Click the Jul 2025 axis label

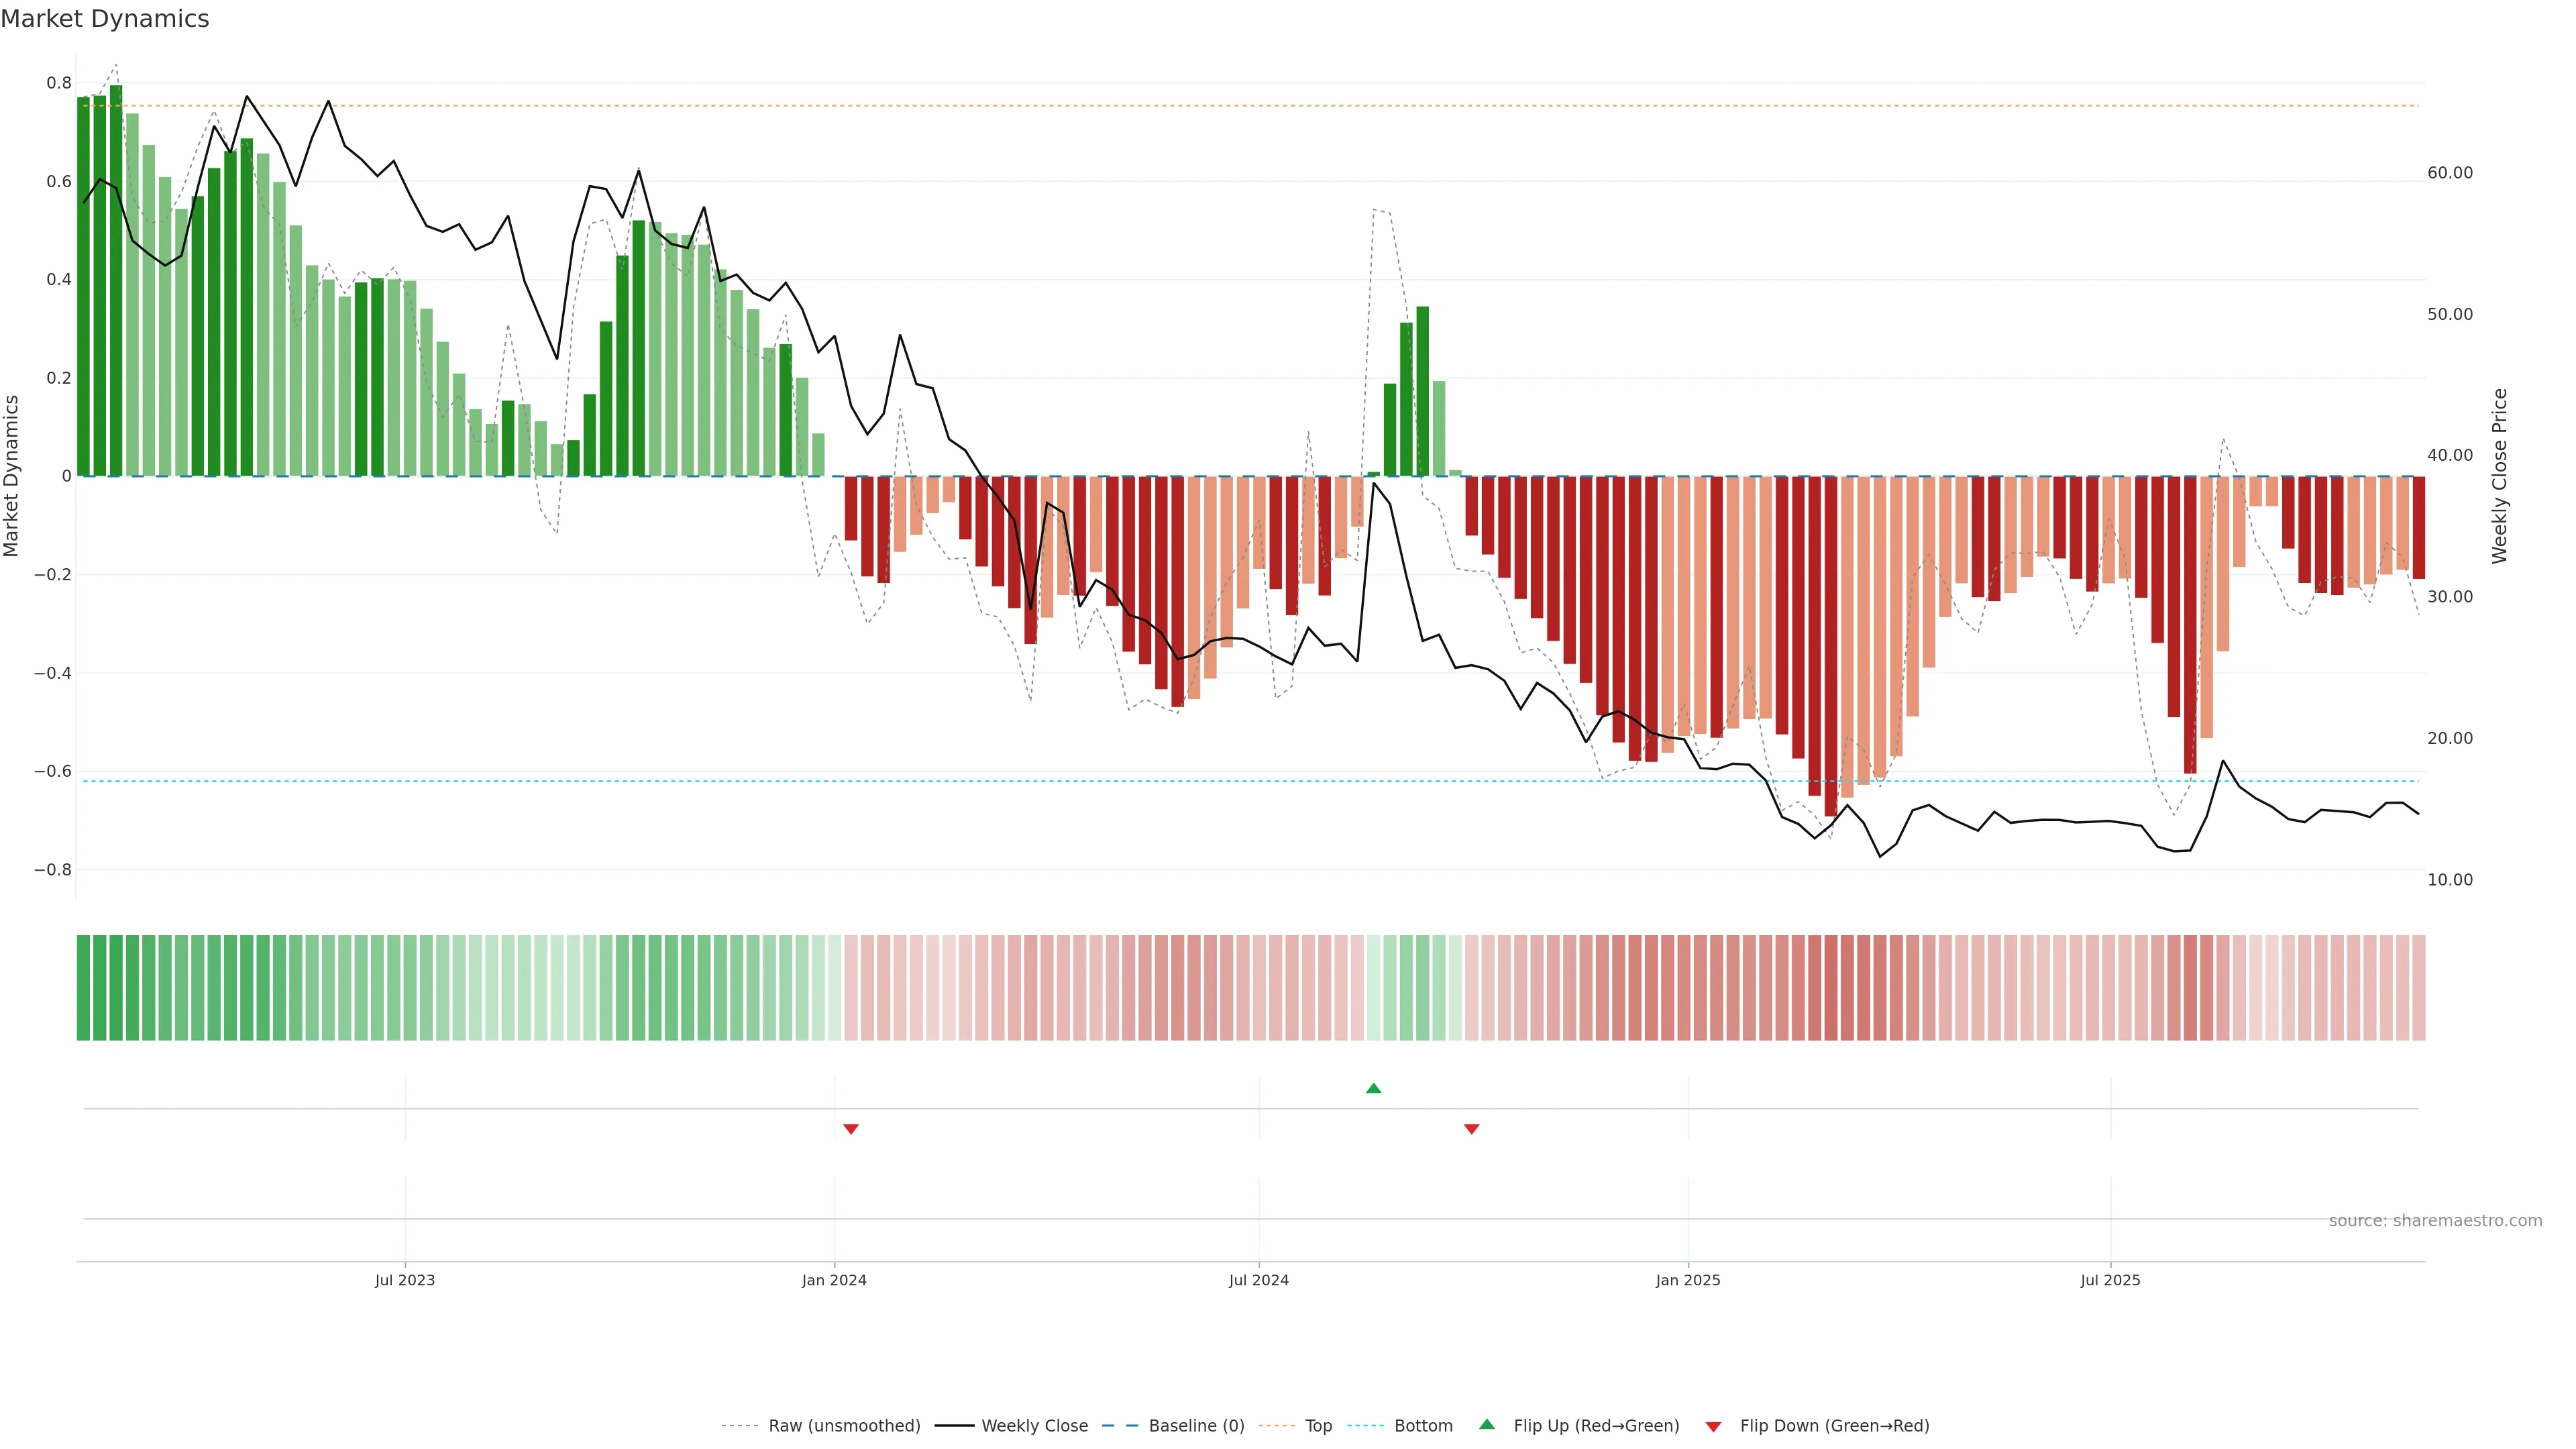coord(2110,1280)
